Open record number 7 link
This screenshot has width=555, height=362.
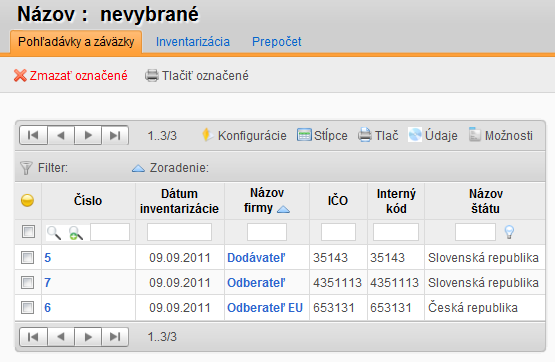48,283
